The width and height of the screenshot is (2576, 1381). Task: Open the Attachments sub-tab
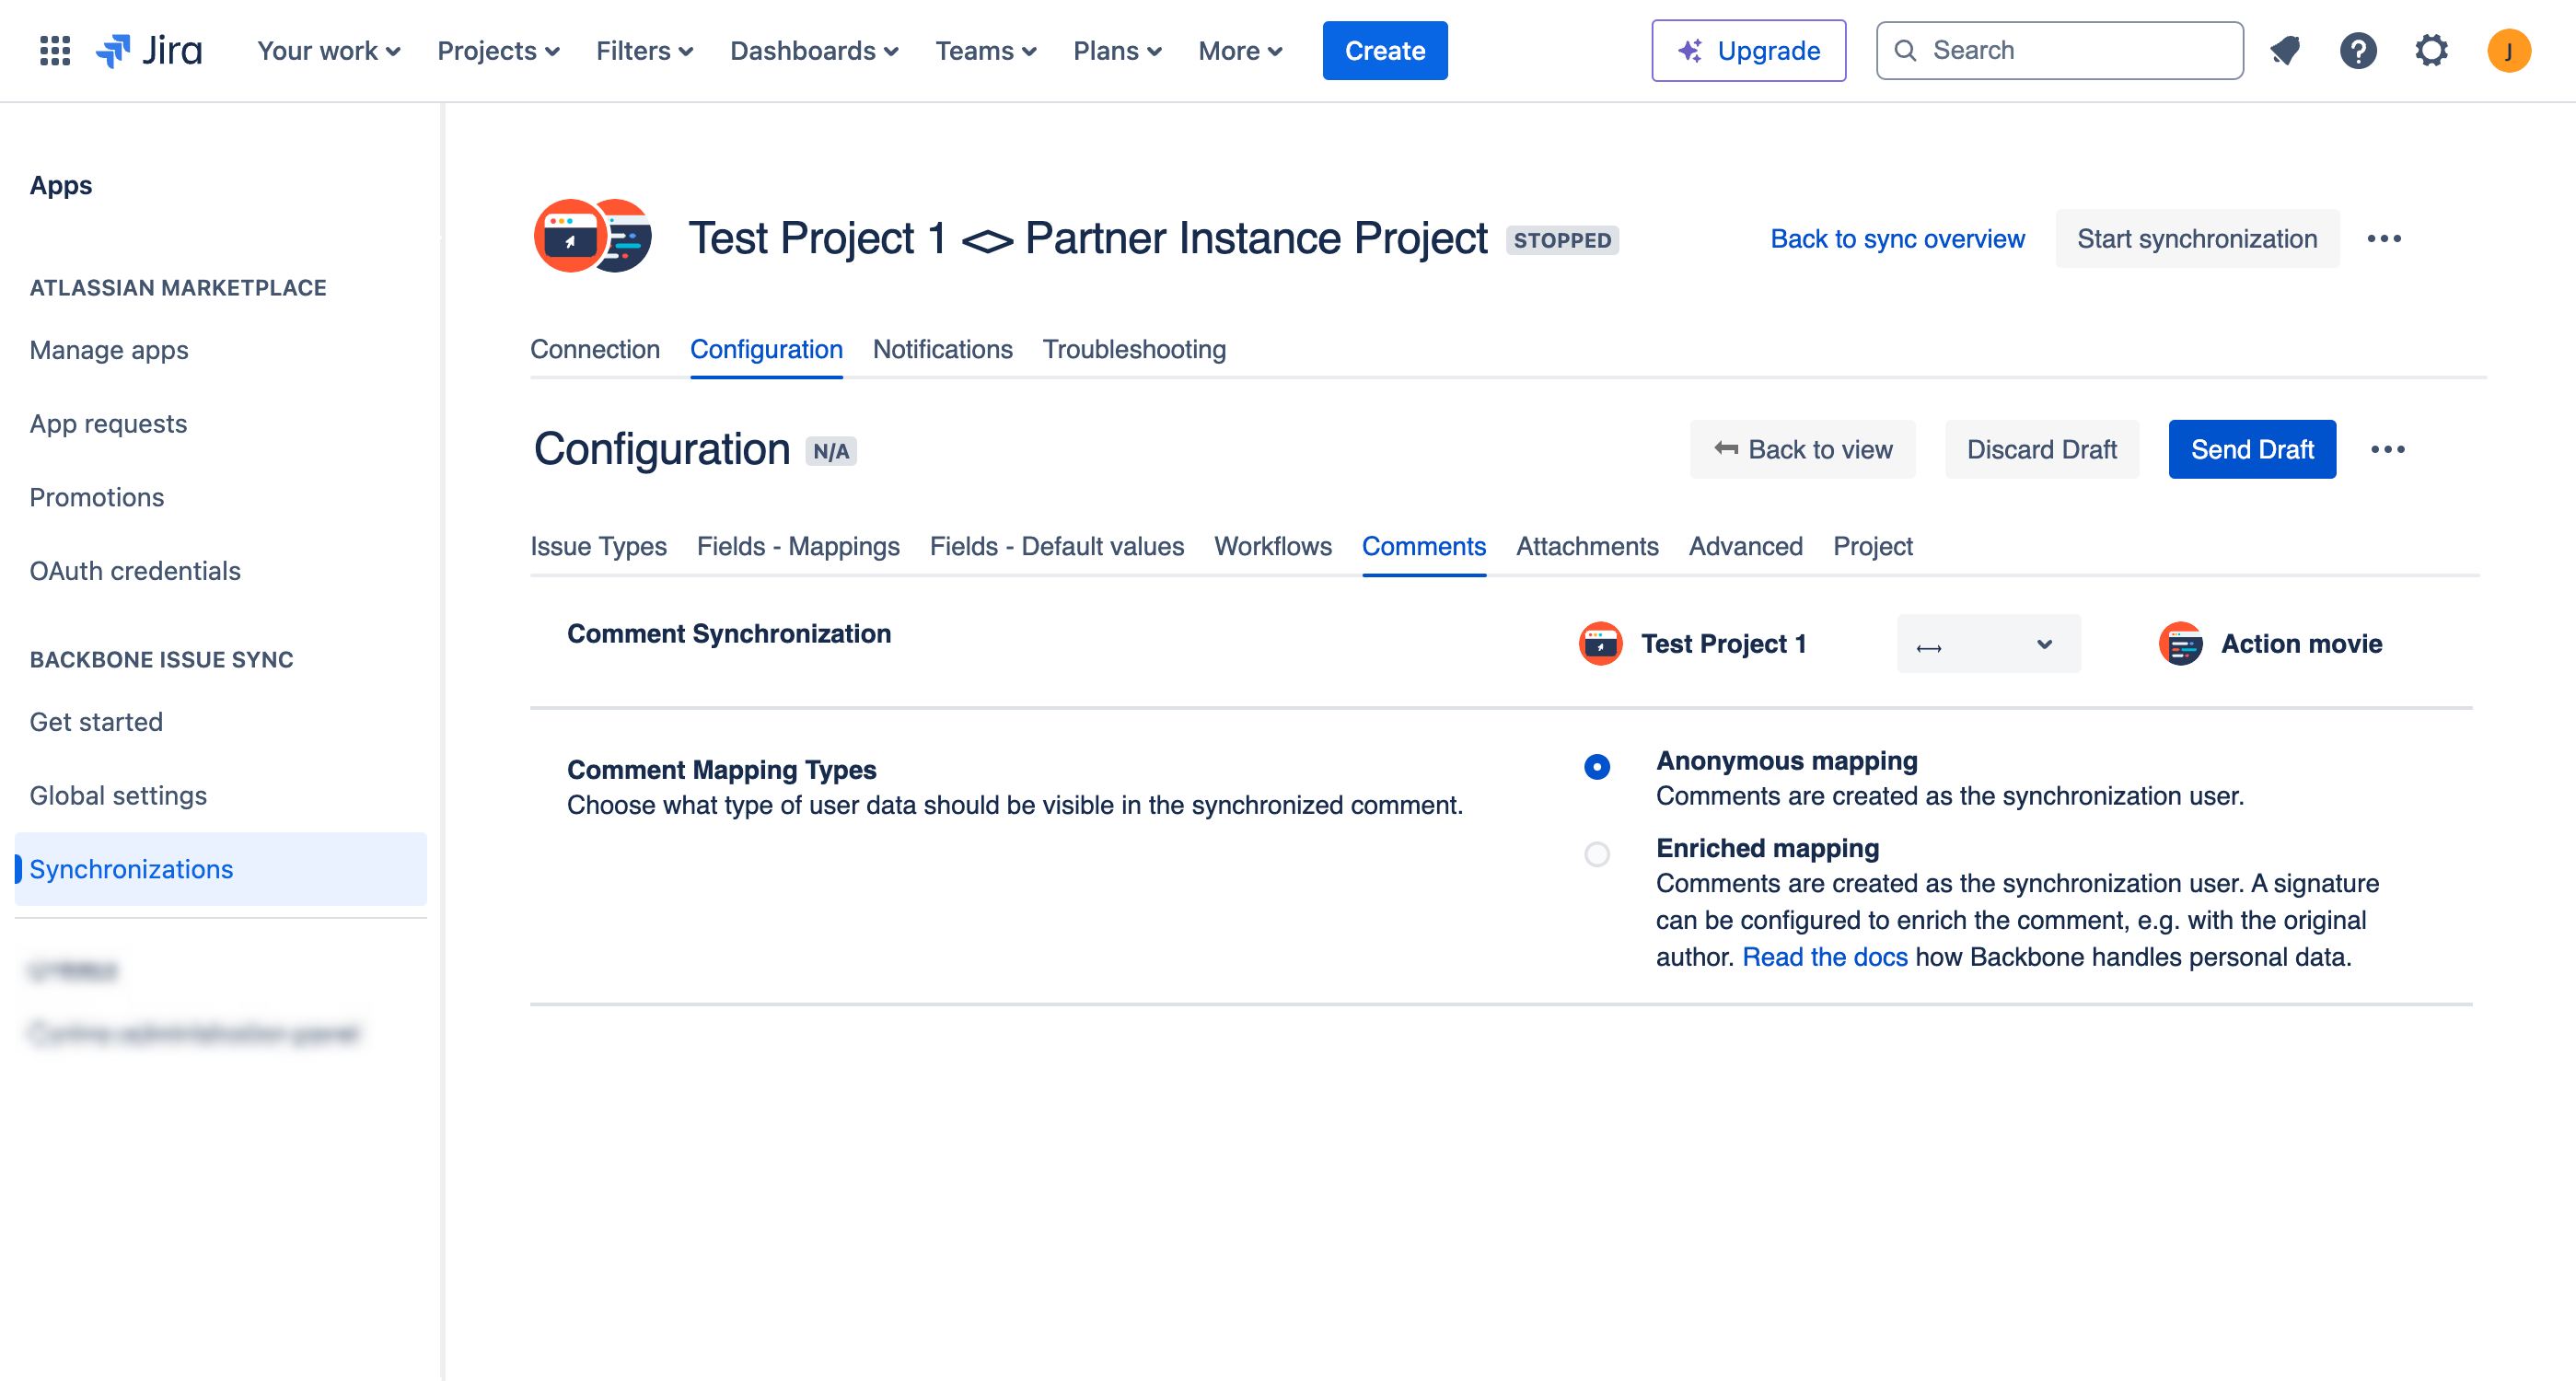tap(1587, 546)
